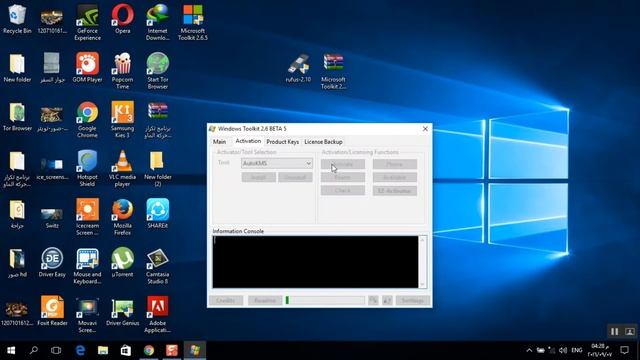This screenshot has width=640, height=360.
Task: Click the Phone activation button
Action: click(395, 164)
